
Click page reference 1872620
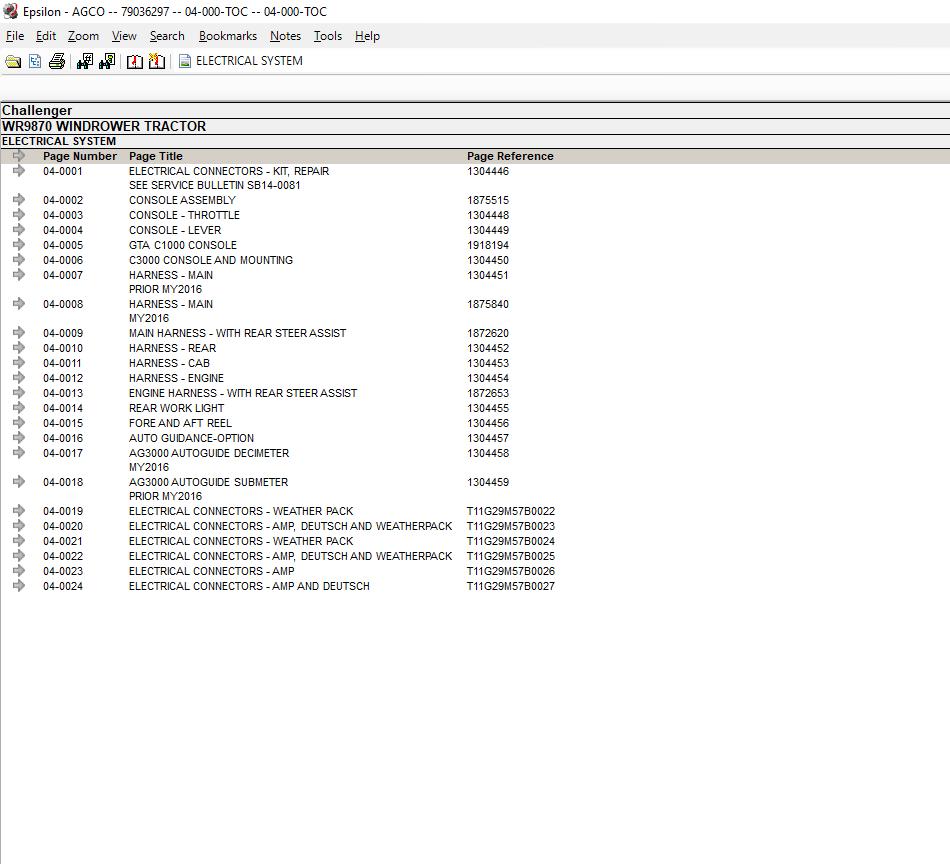488,333
